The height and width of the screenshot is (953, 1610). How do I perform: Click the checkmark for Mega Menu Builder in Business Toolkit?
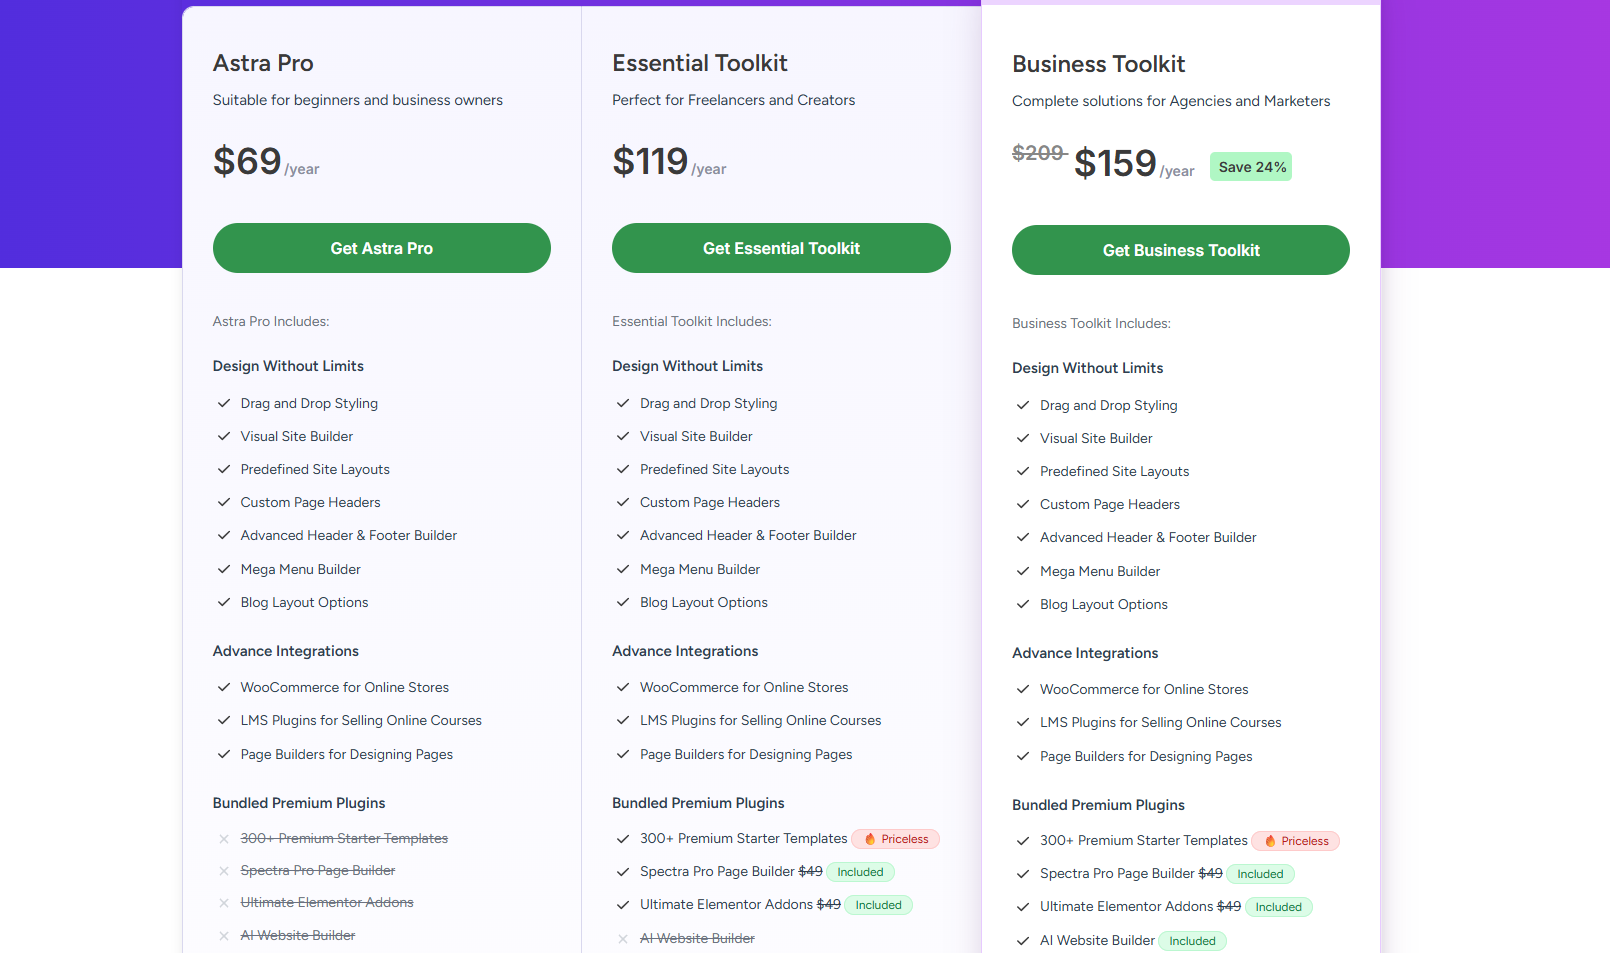click(1023, 571)
